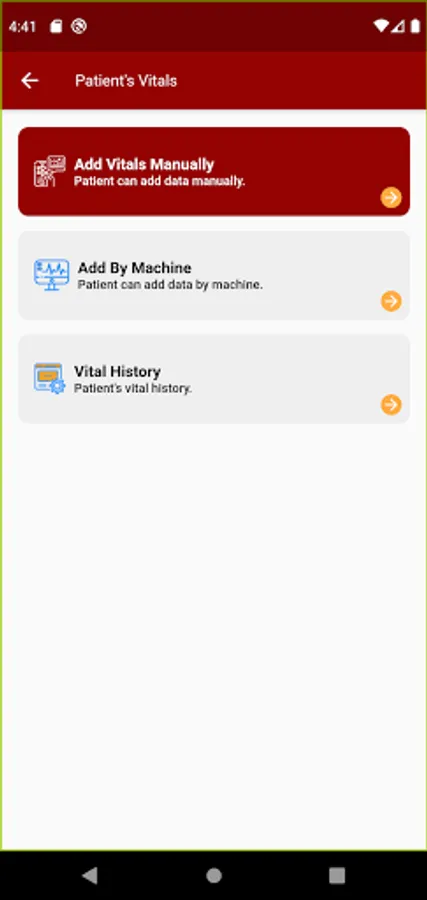Click the battery status icon
The width and height of the screenshot is (427, 900).
point(415,26)
